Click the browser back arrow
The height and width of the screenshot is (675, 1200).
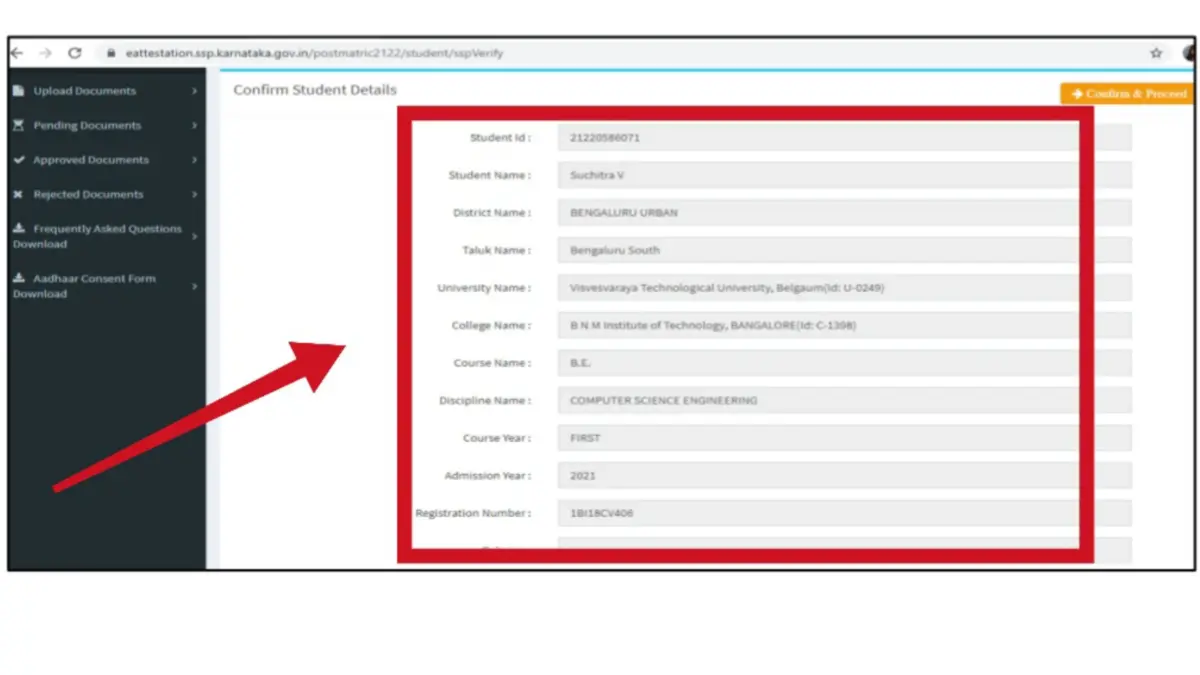pos(17,53)
